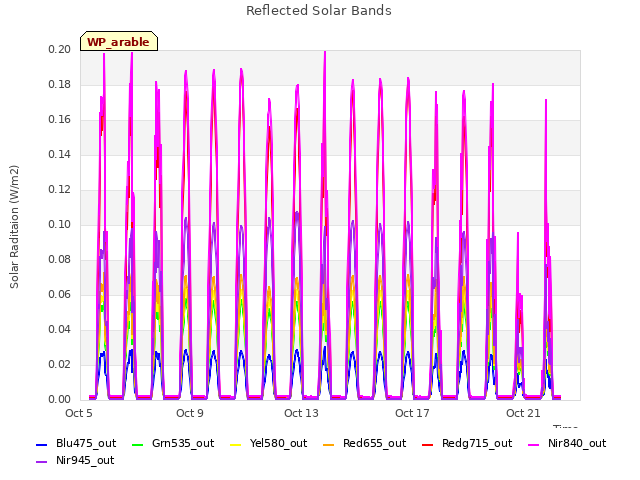Click the red Redg715_out legend swatch

pos(428,444)
